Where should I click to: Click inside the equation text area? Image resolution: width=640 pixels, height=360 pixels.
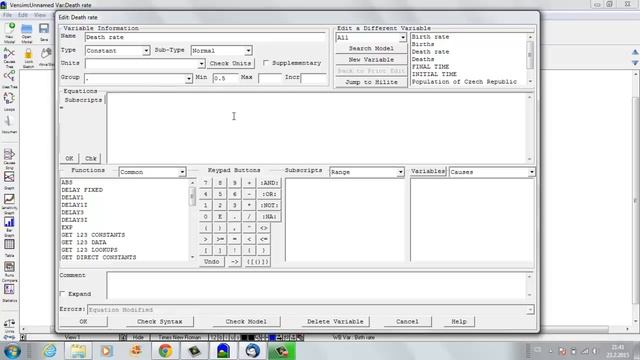(x=317, y=128)
